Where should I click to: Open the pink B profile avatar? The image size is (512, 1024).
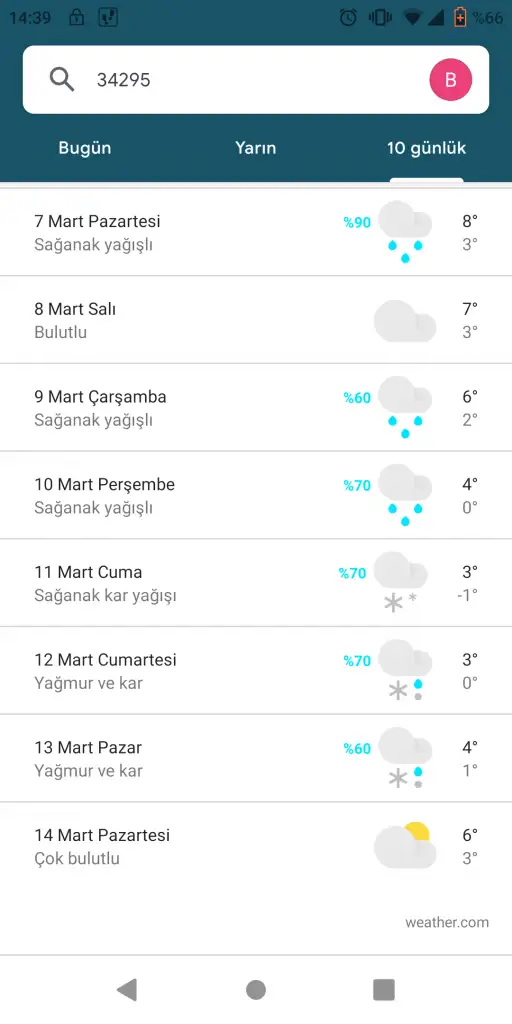451,80
